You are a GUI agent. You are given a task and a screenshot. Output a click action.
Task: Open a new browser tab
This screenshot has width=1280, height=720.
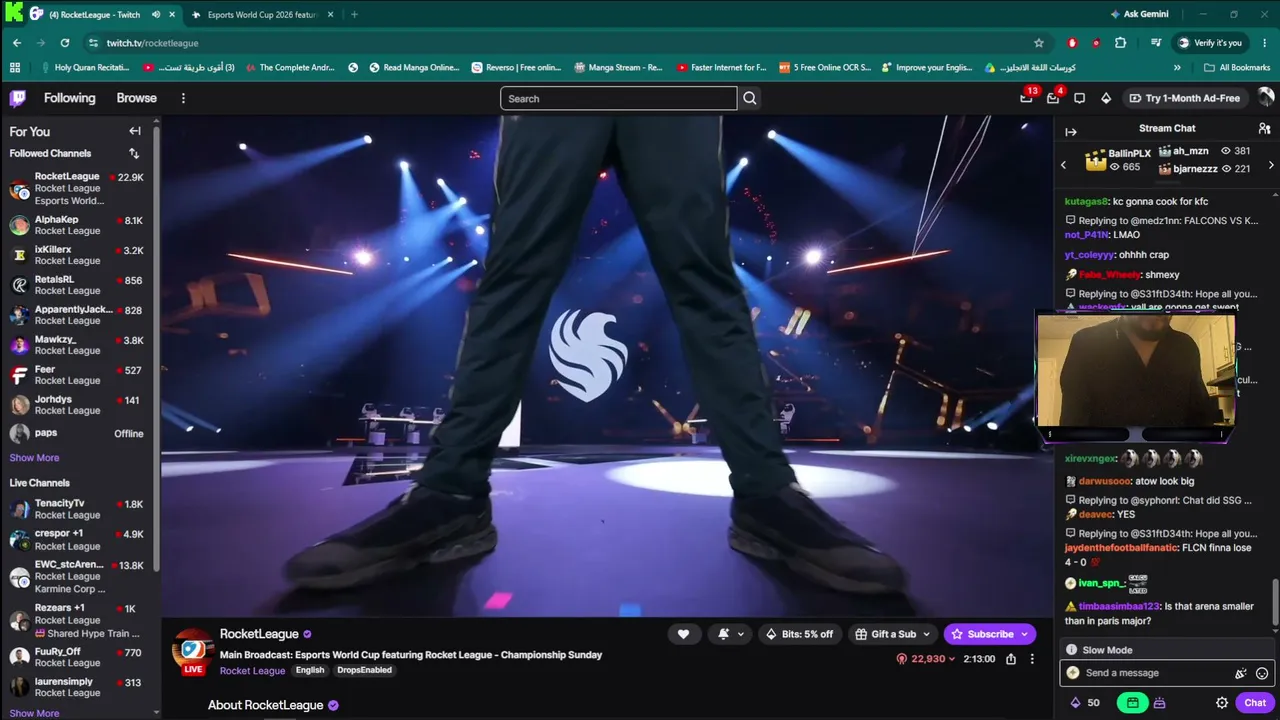click(354, 15)
